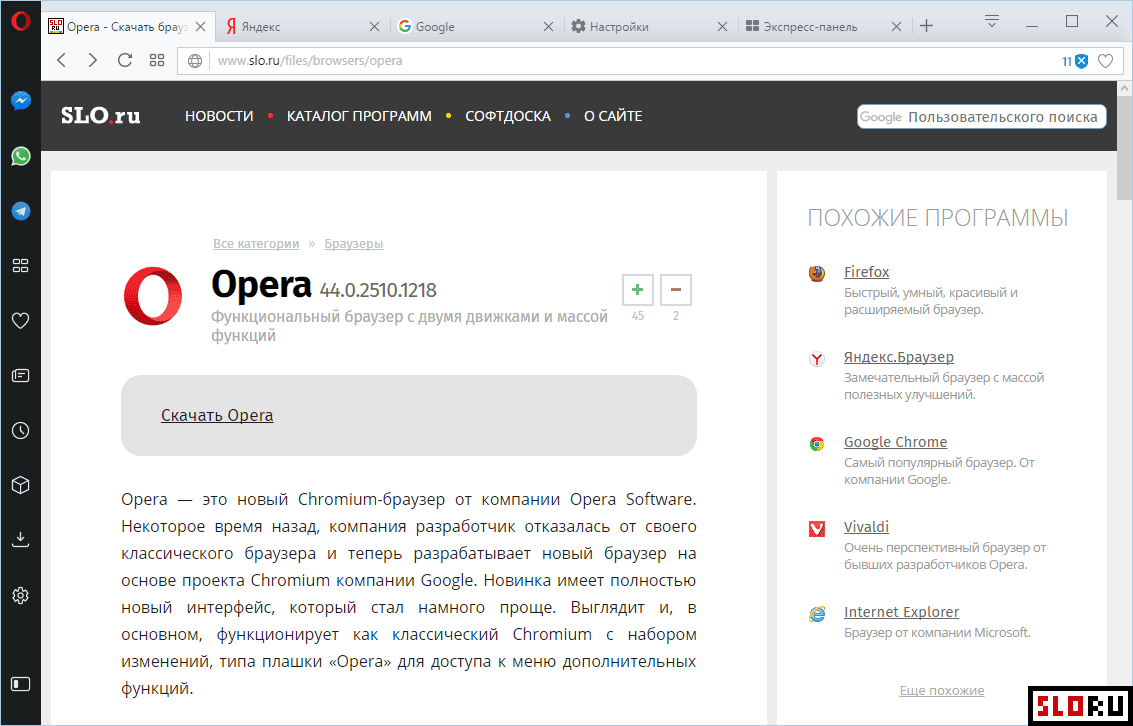Screen dimensions: 1133x726
Task: Click the Vivaldi icon in similar programs
Action: pos(817,529)
